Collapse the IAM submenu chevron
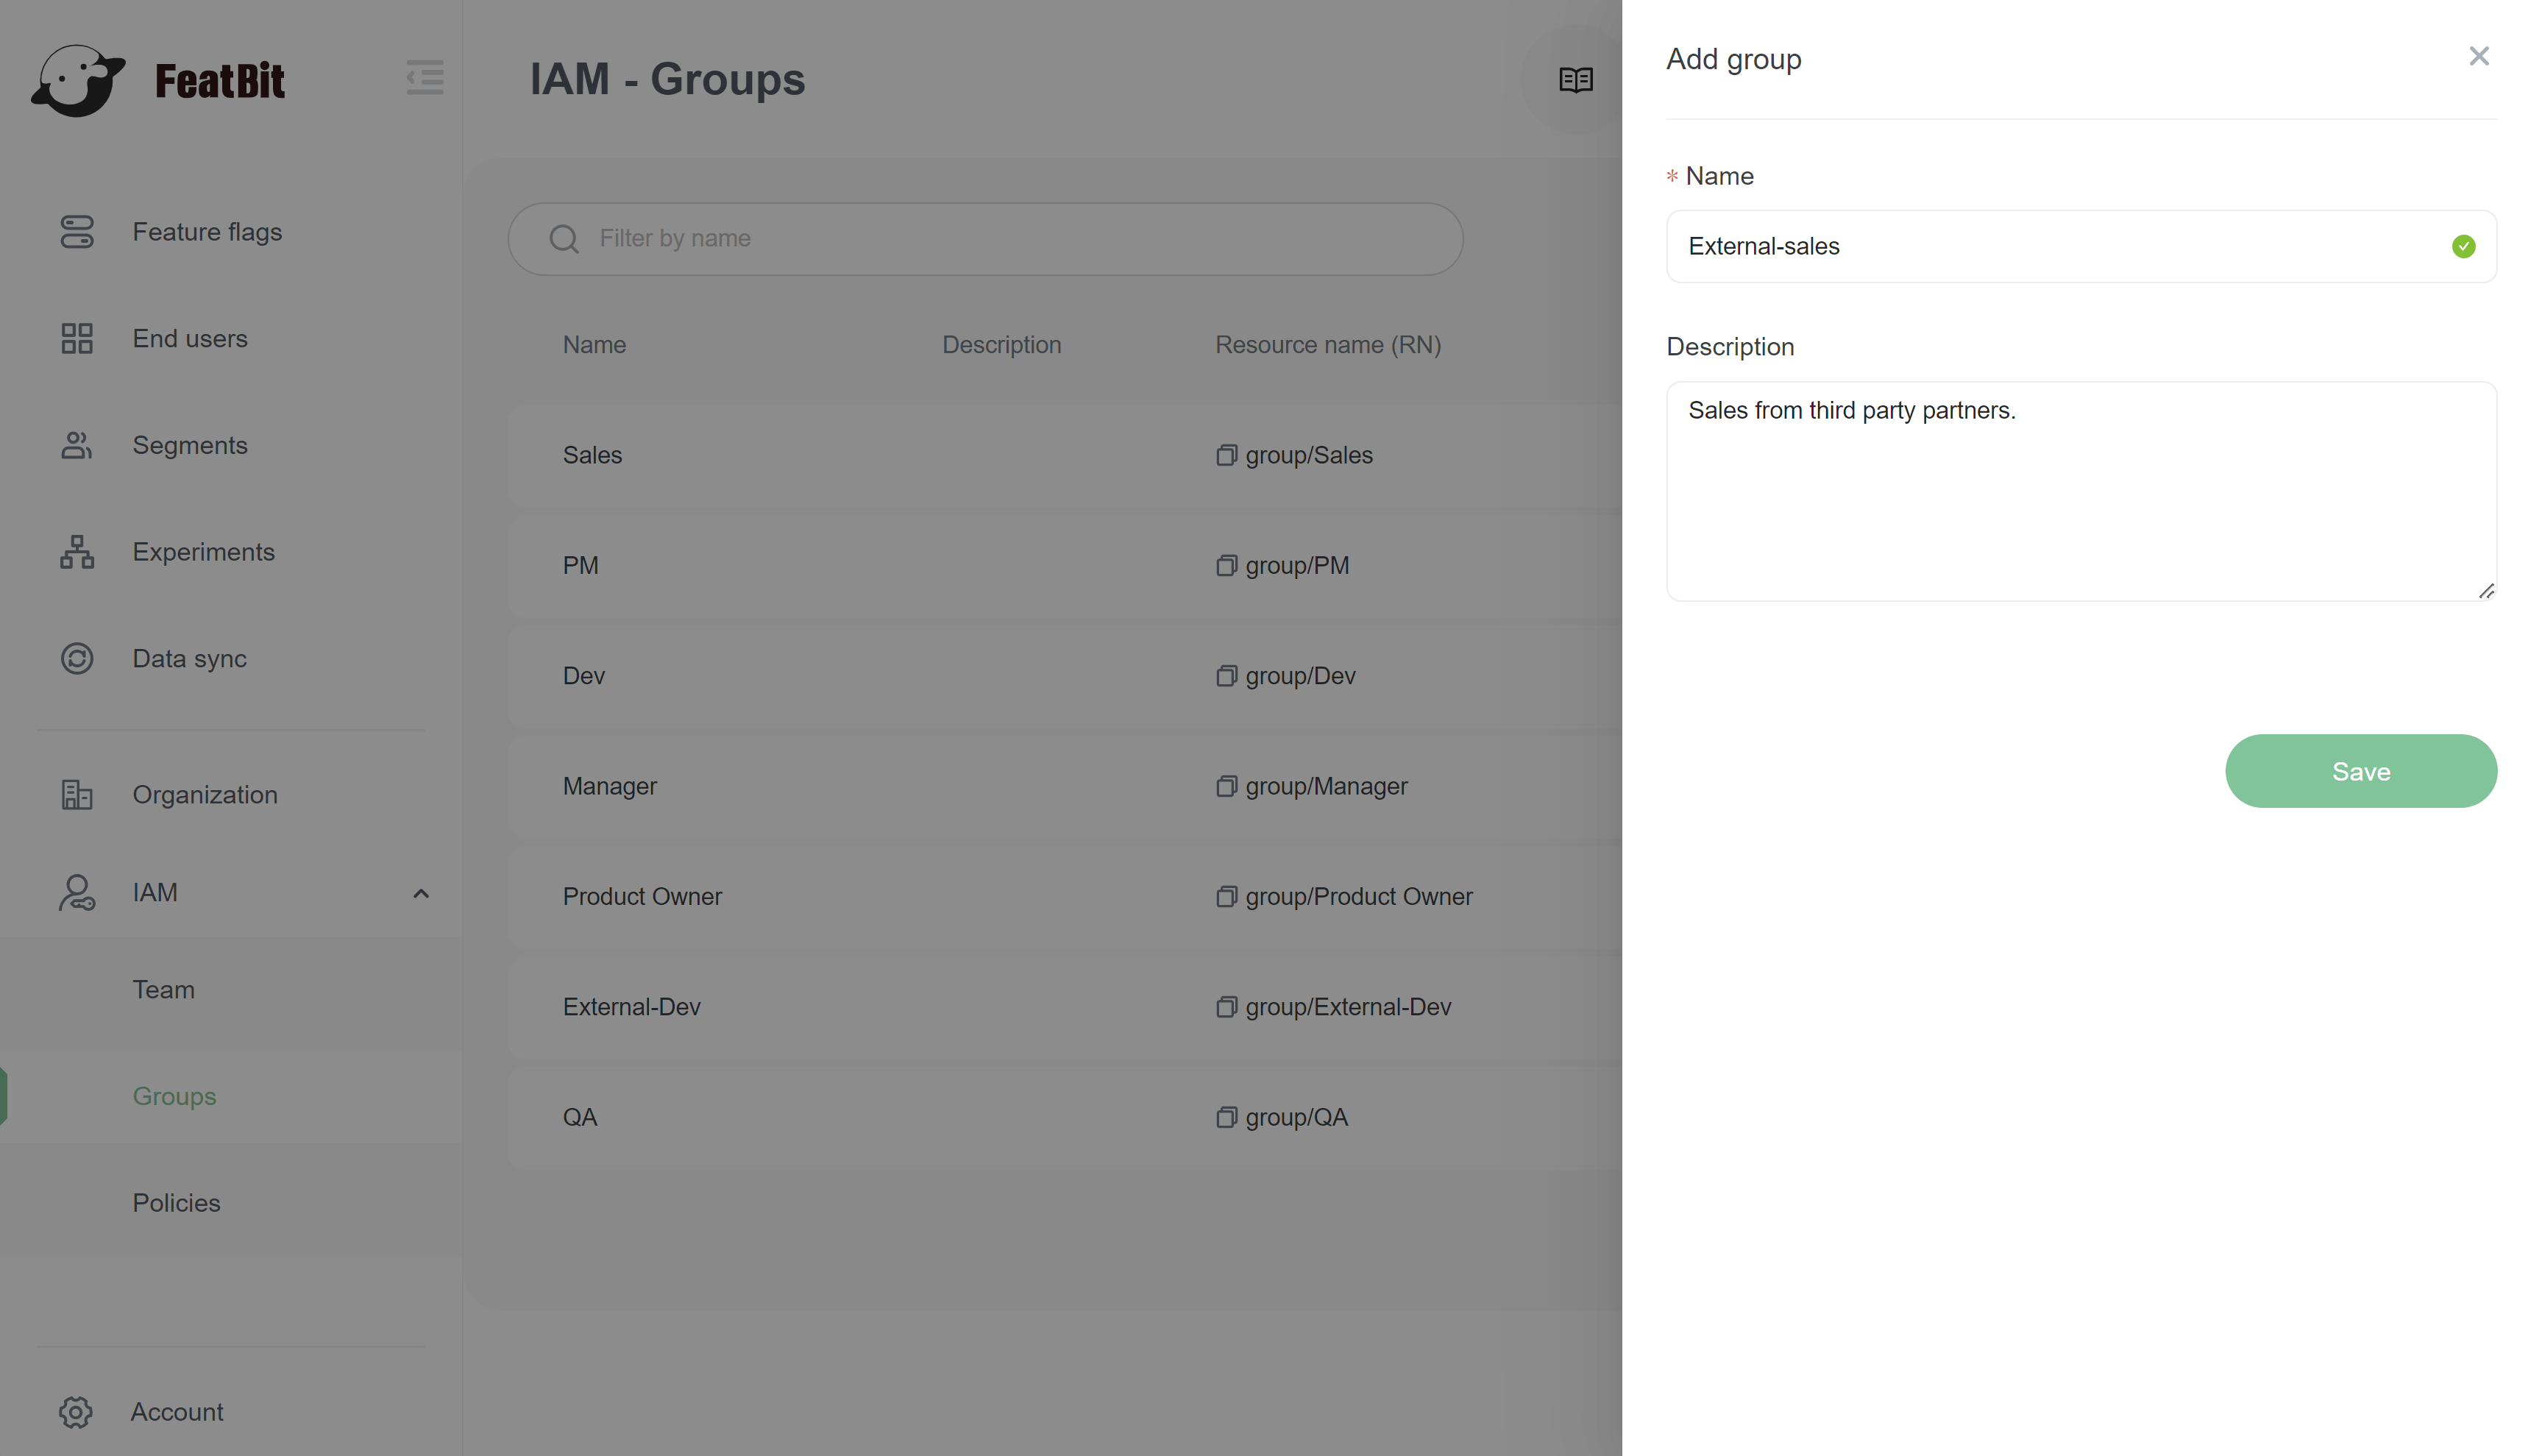The height and width of the screenshot is (1456, 2542). pyautogui.click(x=421, y=893)
